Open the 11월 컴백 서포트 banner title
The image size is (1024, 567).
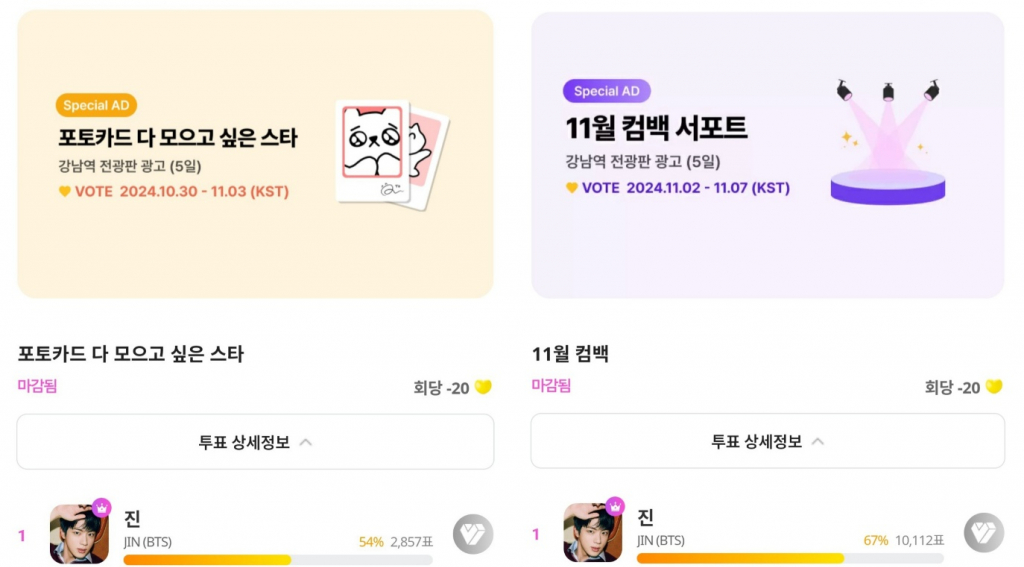point(656,128)
